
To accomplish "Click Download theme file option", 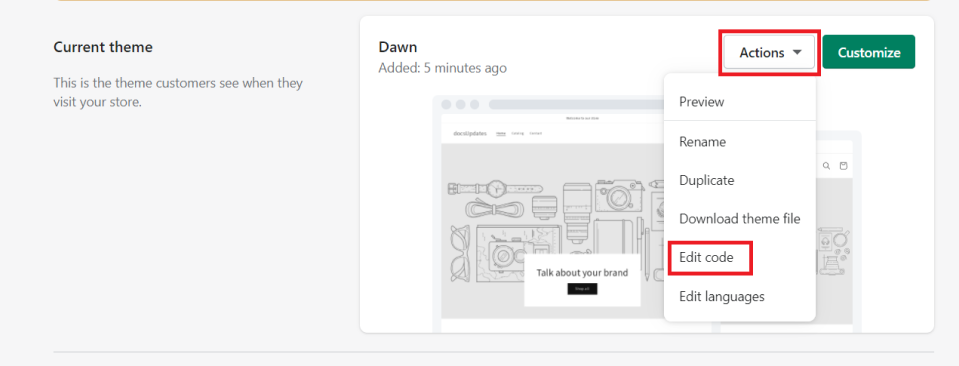I will [x=739, y=218].
